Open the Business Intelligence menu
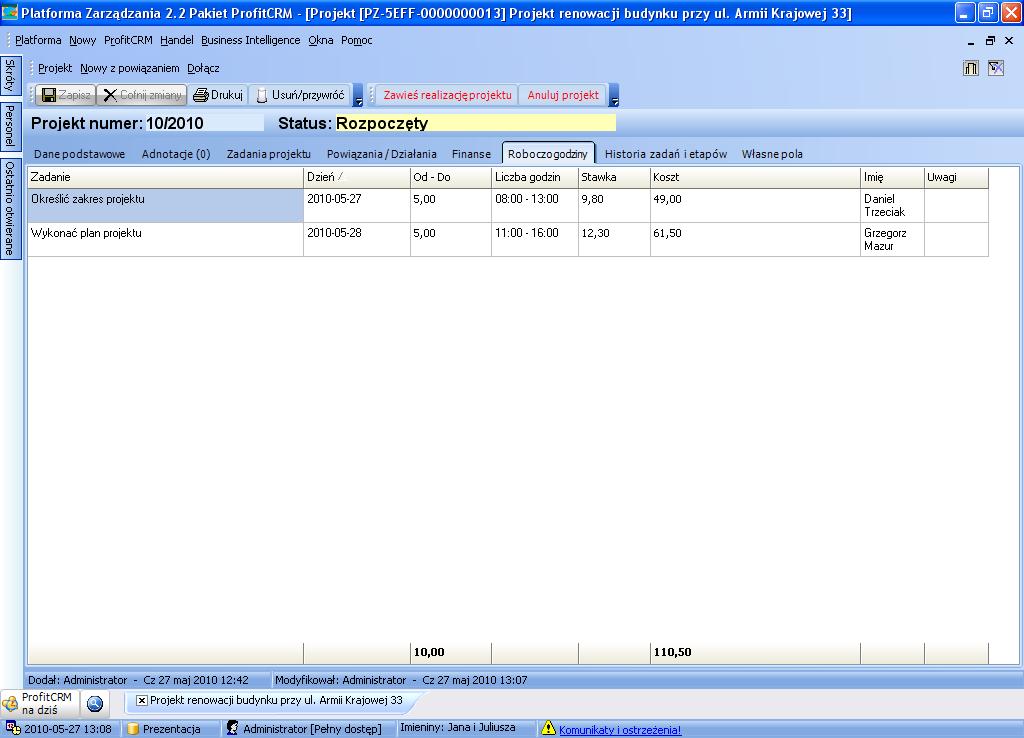This screenshot has height=738, width=1024. point(250,40)
